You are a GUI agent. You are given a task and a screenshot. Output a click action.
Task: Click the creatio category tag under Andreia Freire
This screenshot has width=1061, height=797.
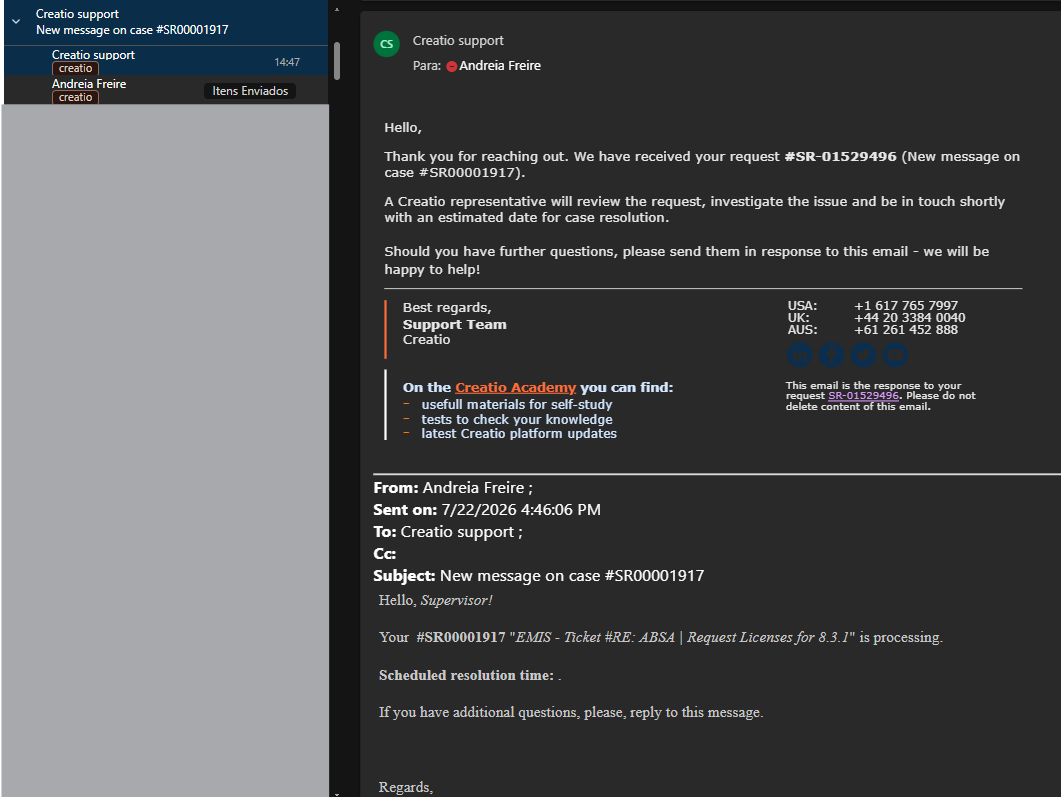tap(75, 97)
